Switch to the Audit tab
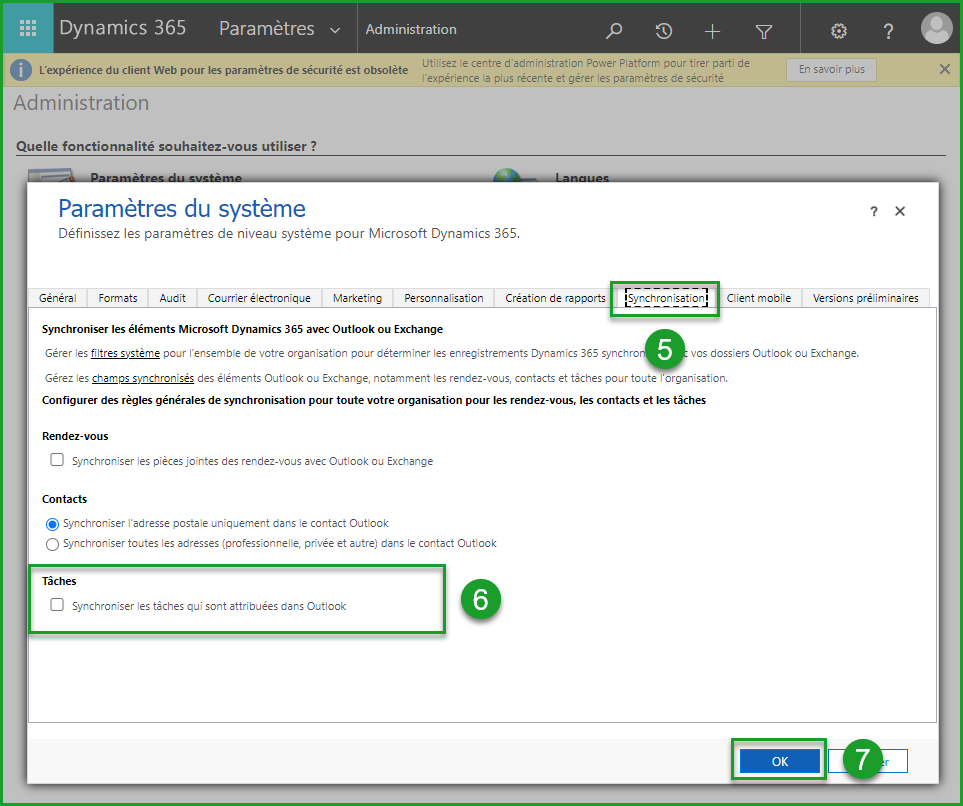The image size is (963, 806). [172, 297]
